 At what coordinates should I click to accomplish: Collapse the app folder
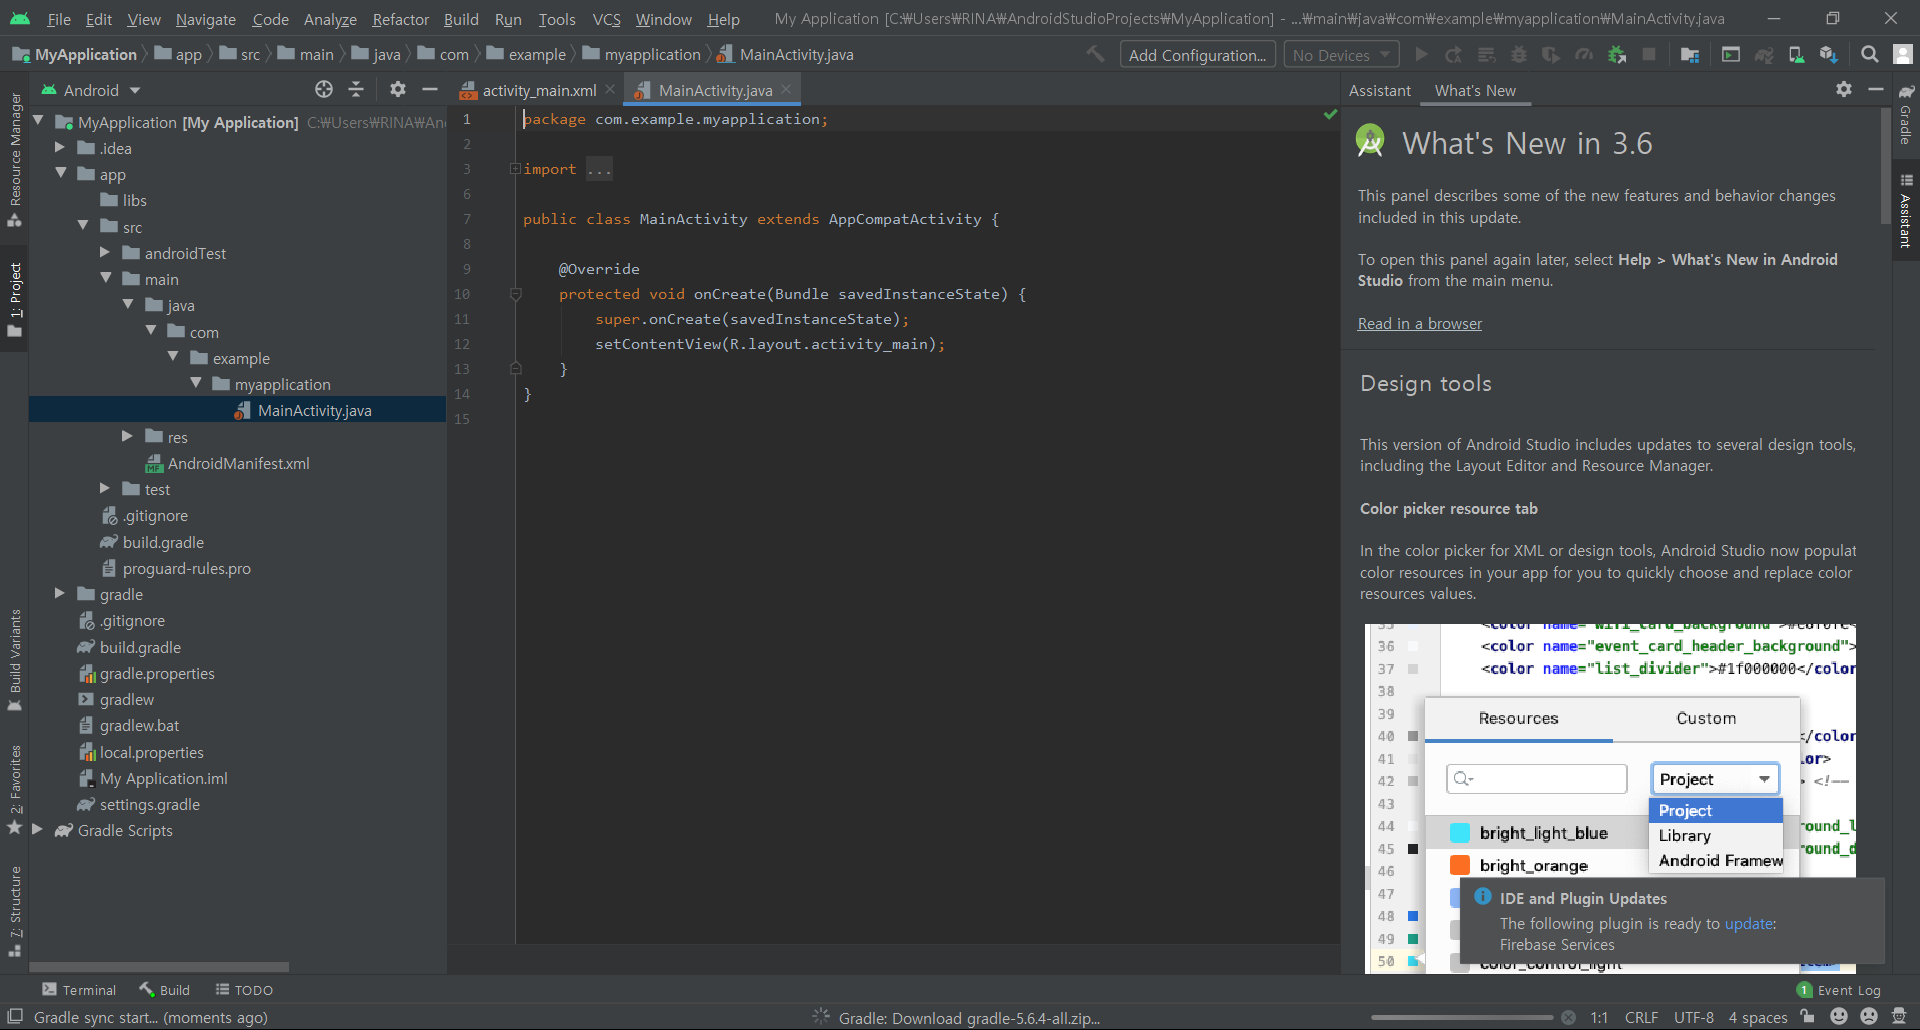click(x=60, y=174)
